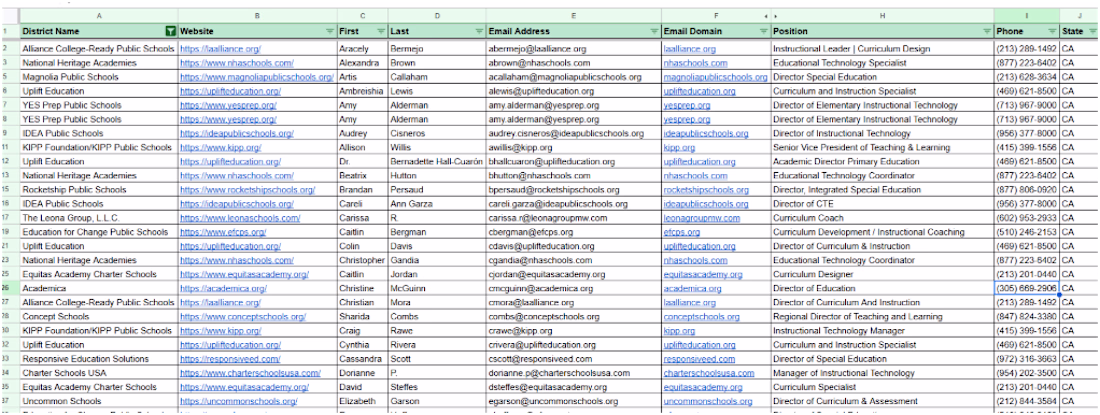Select the 'District Name' header cell
The width and height of the screenshot is (1100, 415).
tap(98, 32)
